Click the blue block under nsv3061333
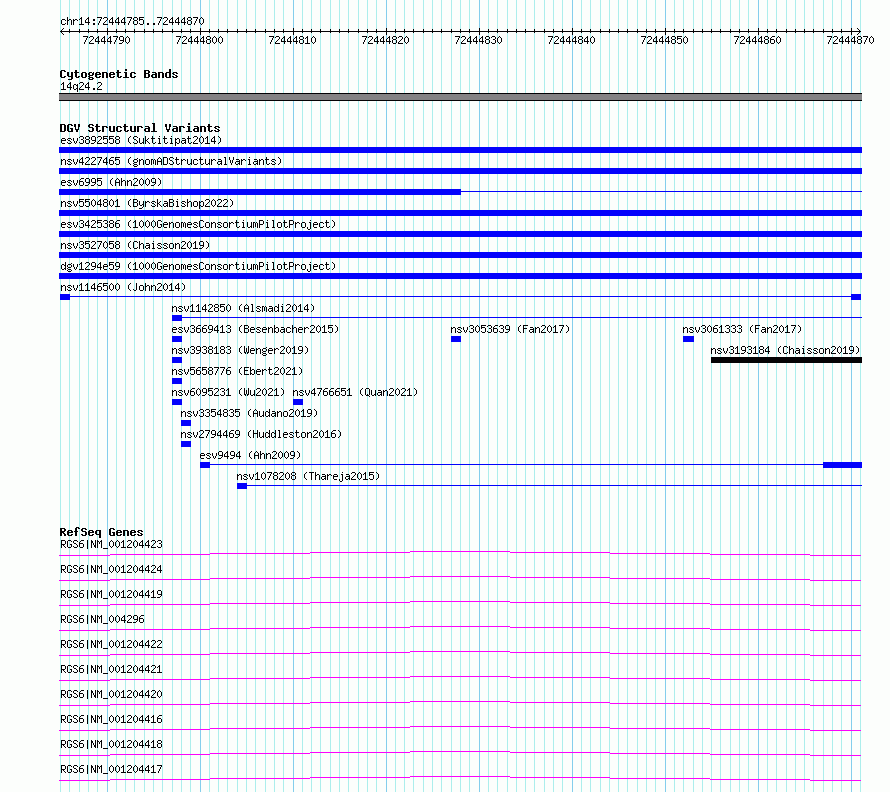Screen dimensions: 890x792 688,339
